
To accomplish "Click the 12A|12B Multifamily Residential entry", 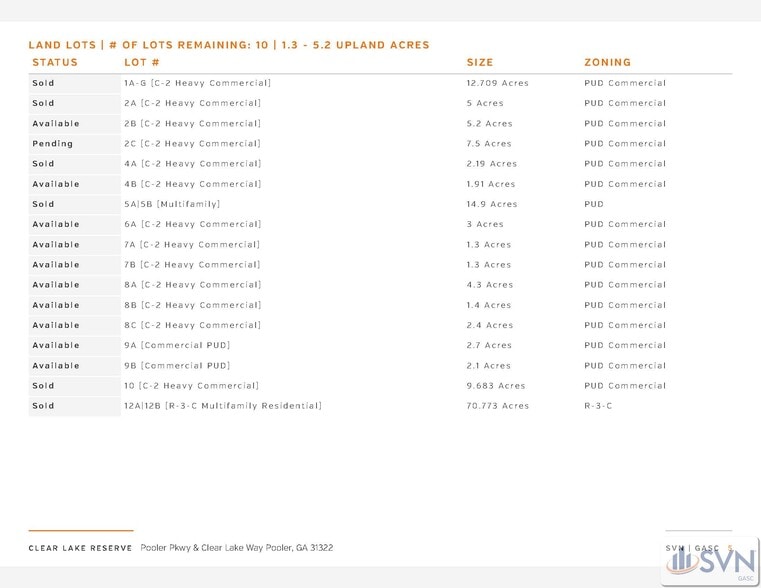I will click(222, 406).
